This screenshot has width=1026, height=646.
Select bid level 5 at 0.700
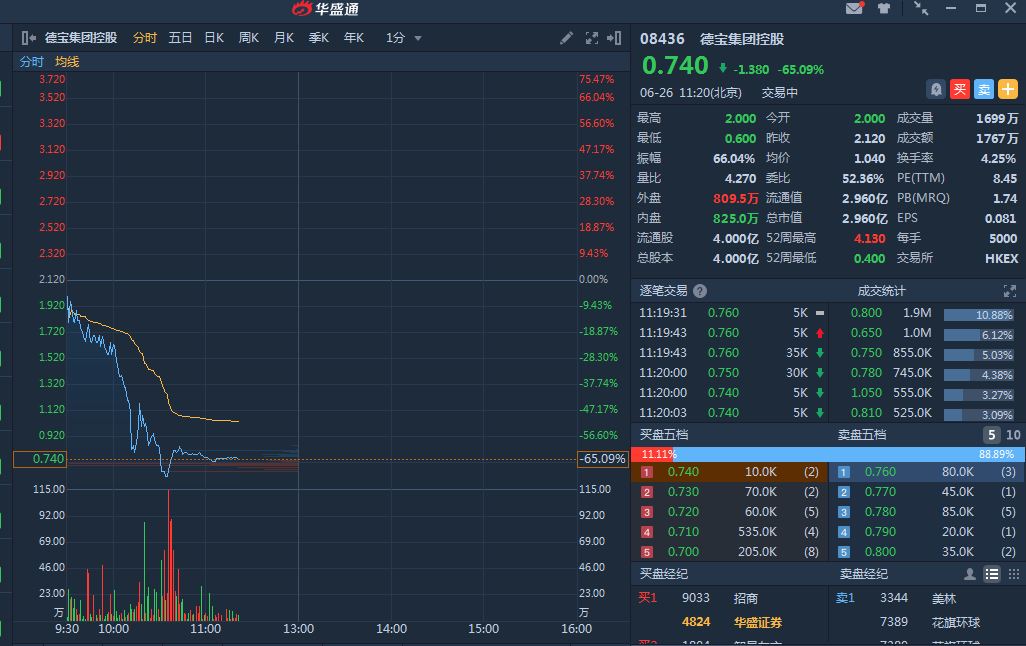729,552
